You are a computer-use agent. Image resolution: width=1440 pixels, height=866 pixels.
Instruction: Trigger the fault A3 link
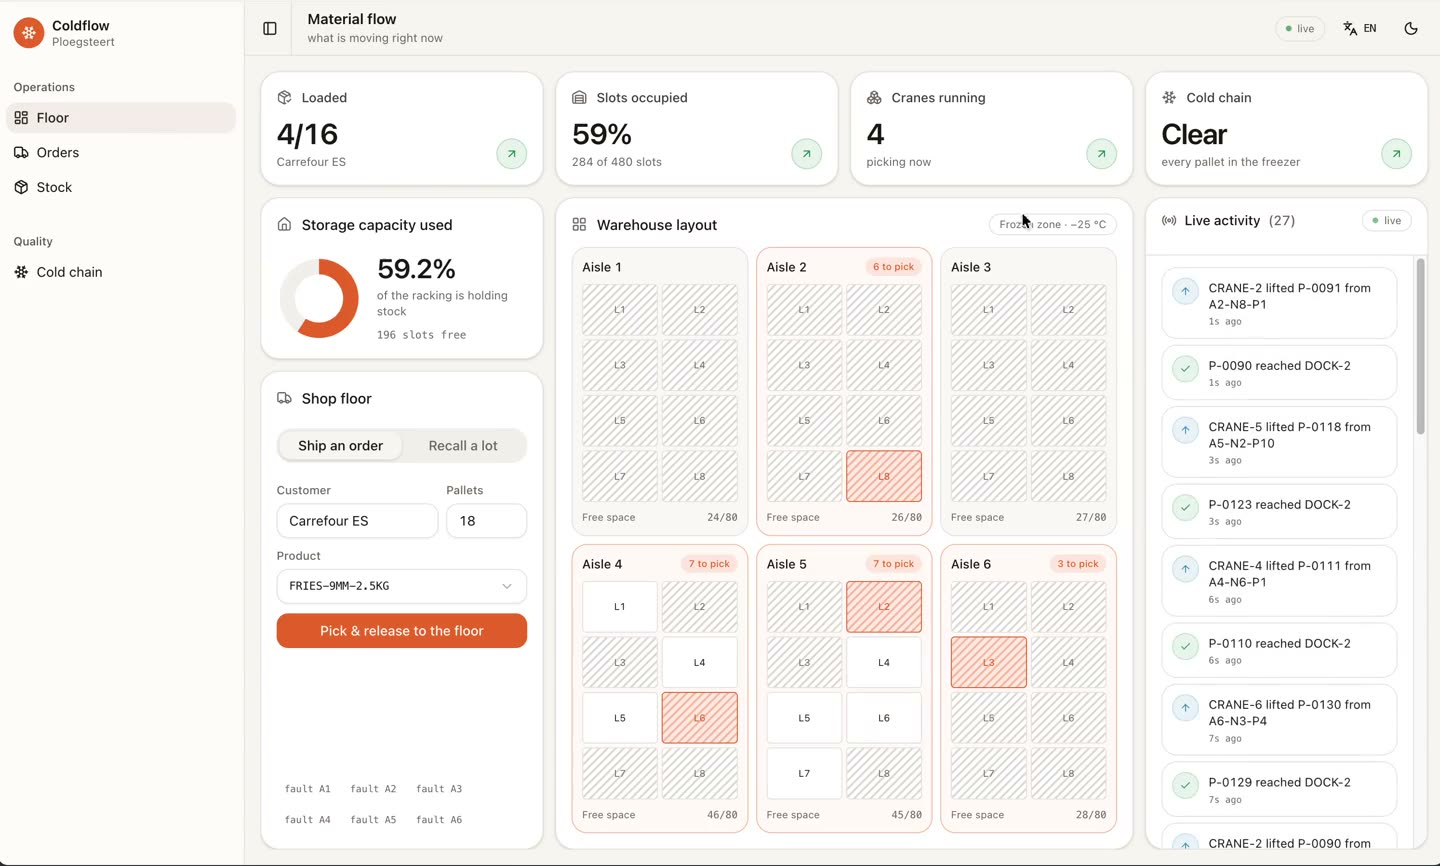click(439, 789)
